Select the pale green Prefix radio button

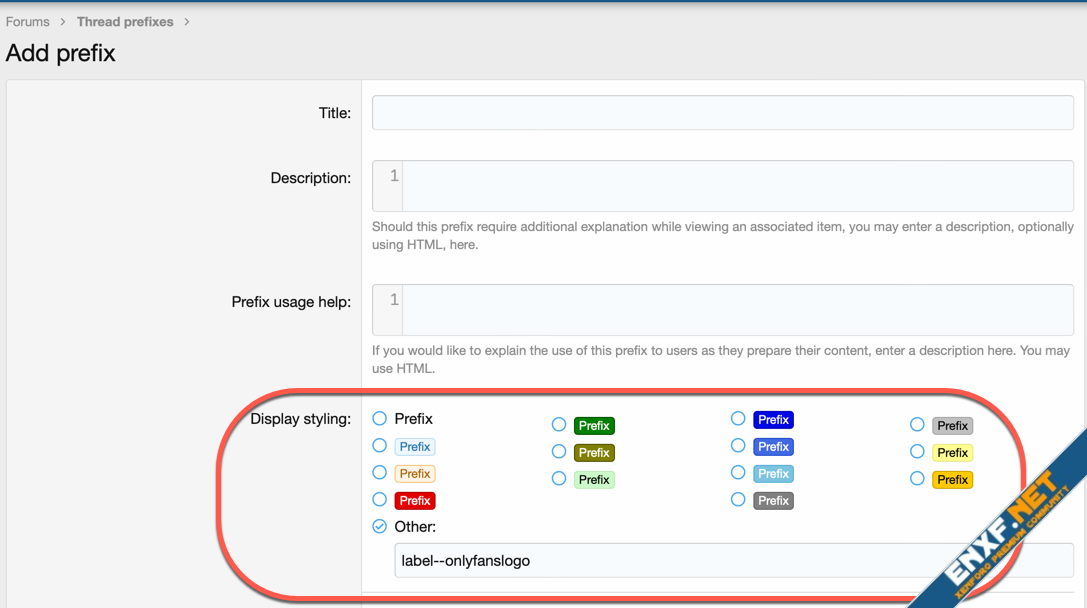(559, 479)
